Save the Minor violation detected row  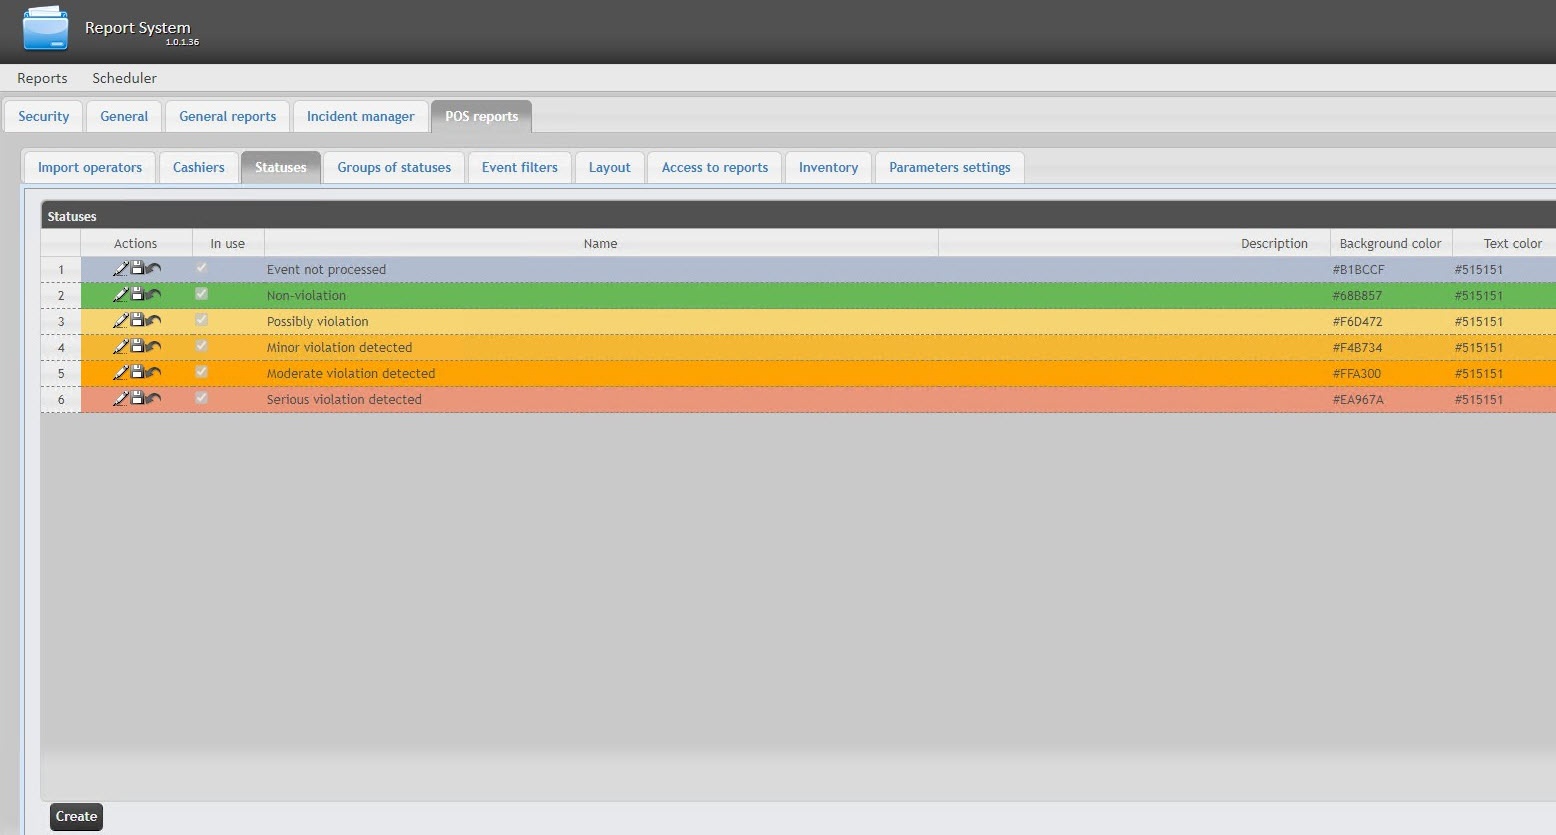coord(137,346)
